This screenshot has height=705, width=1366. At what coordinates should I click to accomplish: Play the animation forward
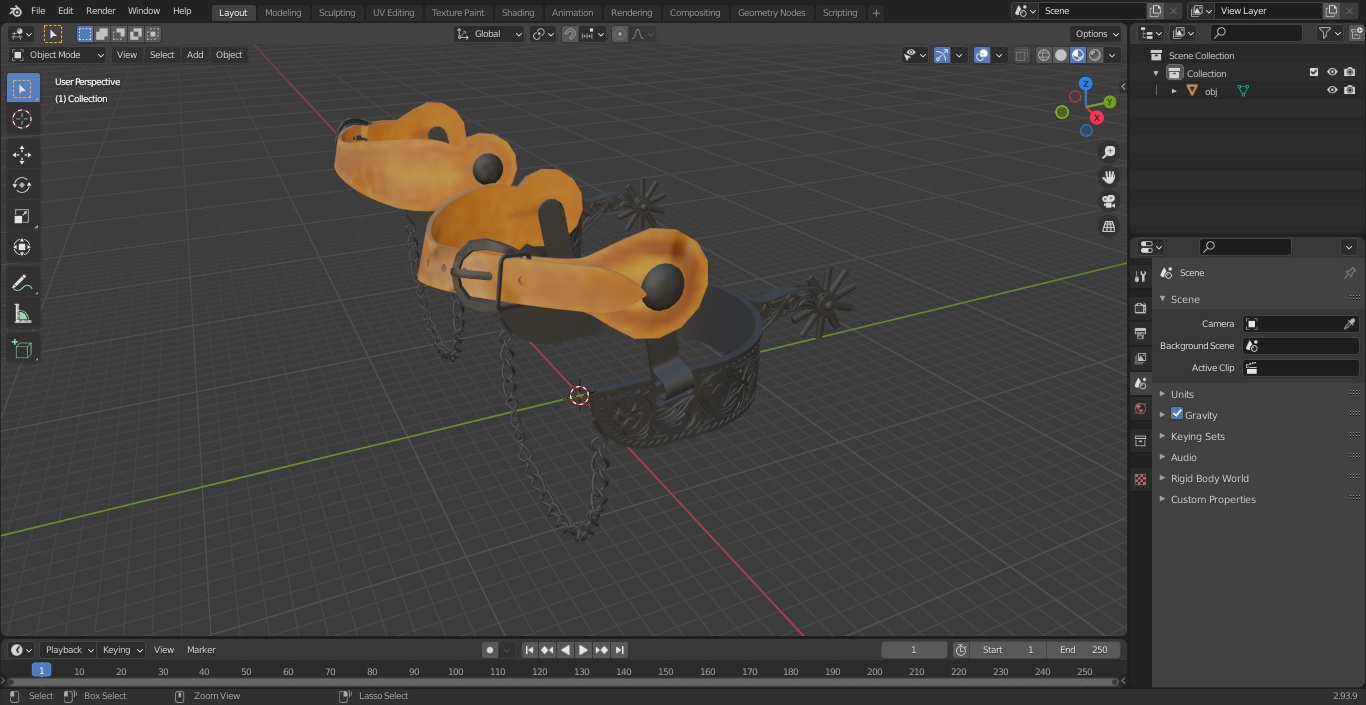coord(584,650)
